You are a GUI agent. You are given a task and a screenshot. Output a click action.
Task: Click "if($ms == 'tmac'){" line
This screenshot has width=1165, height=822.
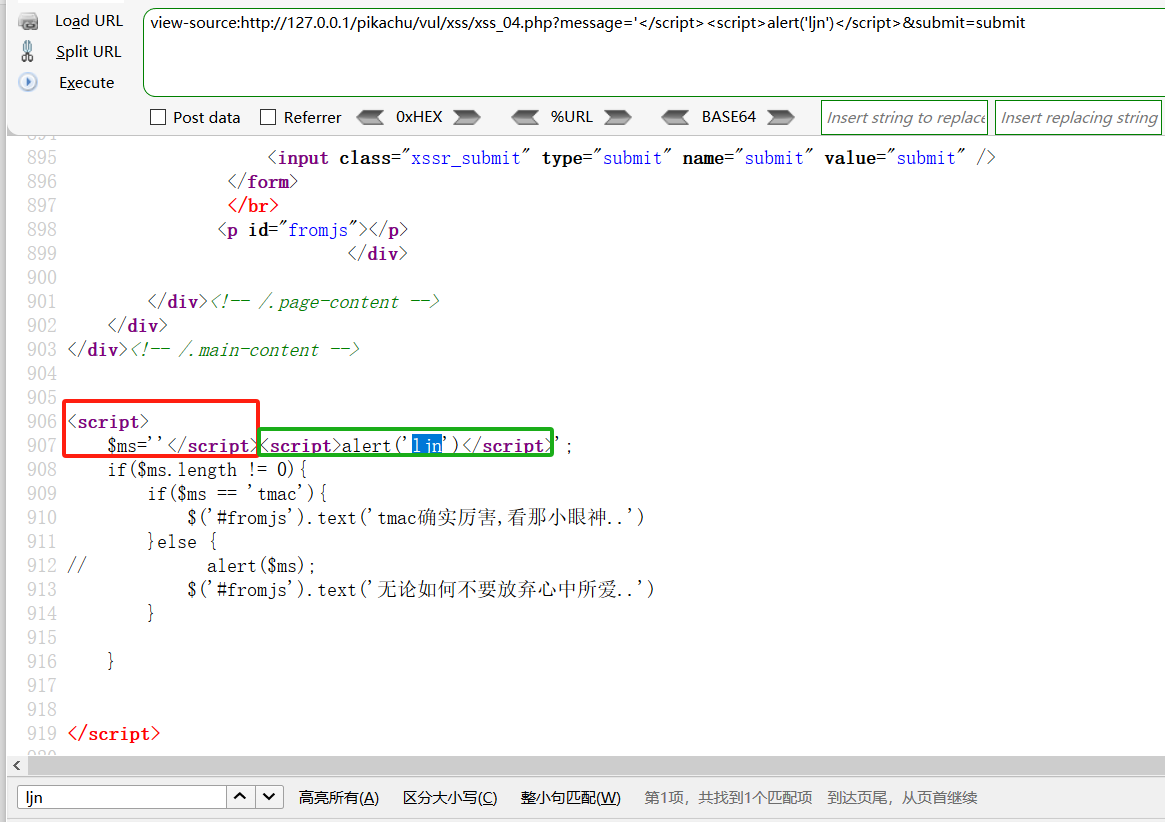point(237,493)
